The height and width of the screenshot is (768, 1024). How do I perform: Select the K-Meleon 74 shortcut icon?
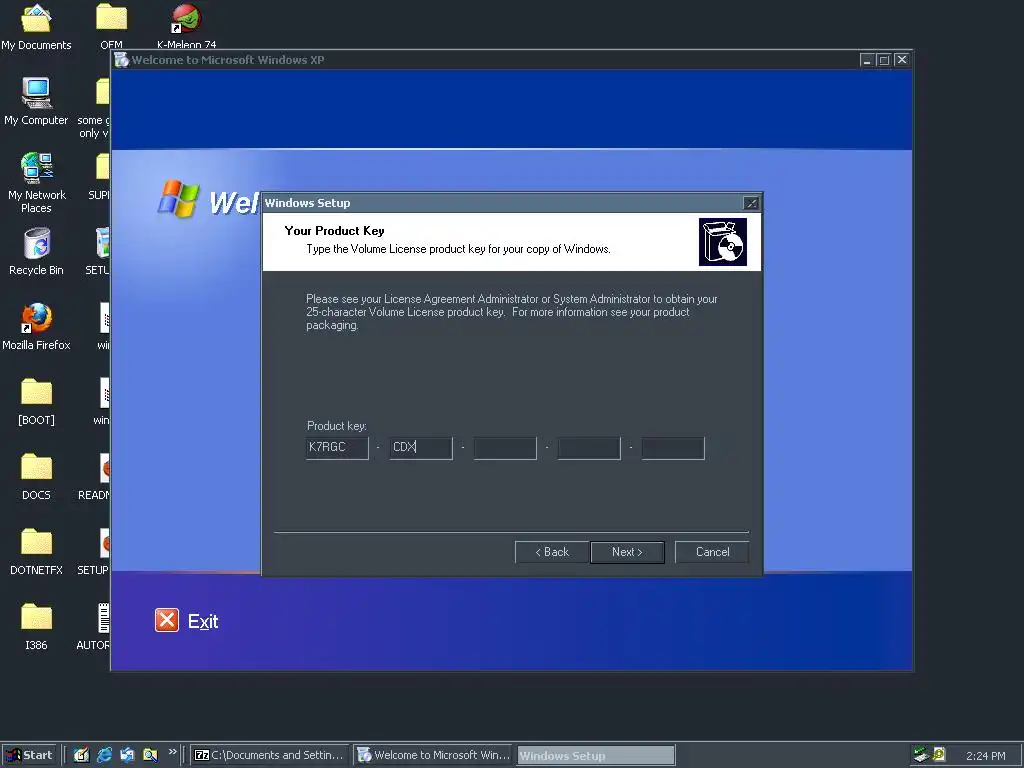186,27
